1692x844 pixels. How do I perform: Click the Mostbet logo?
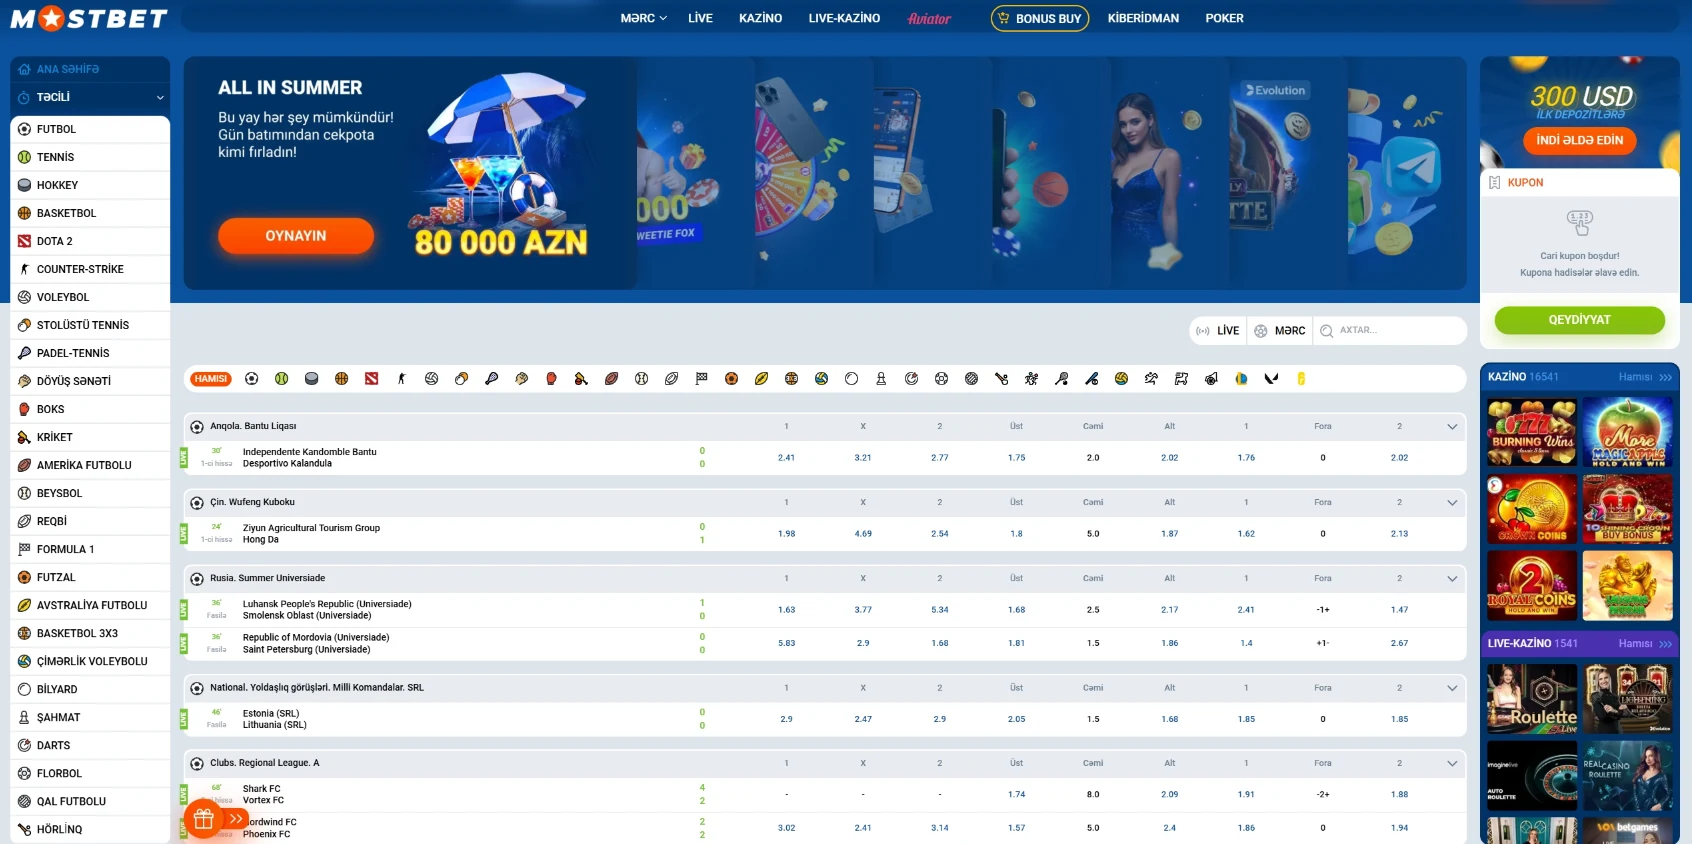click(x=89, y=18)
